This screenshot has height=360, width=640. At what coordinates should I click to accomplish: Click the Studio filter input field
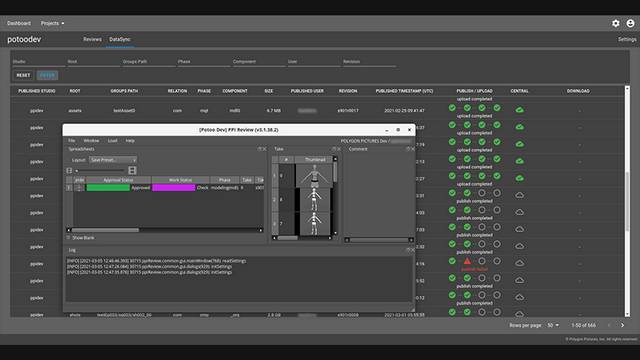coord(39,62)
